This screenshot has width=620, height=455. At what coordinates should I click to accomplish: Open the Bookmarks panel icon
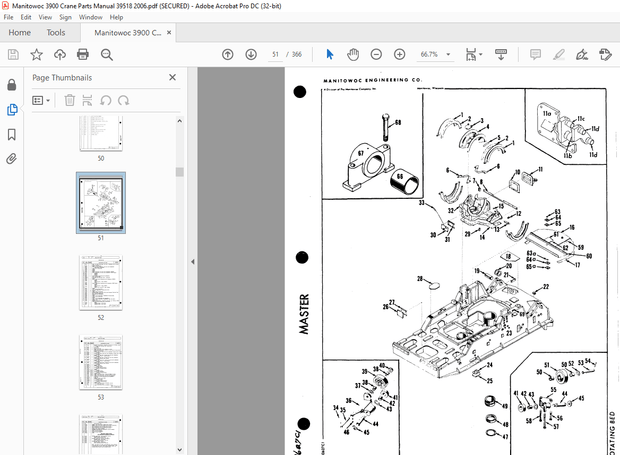12,134
